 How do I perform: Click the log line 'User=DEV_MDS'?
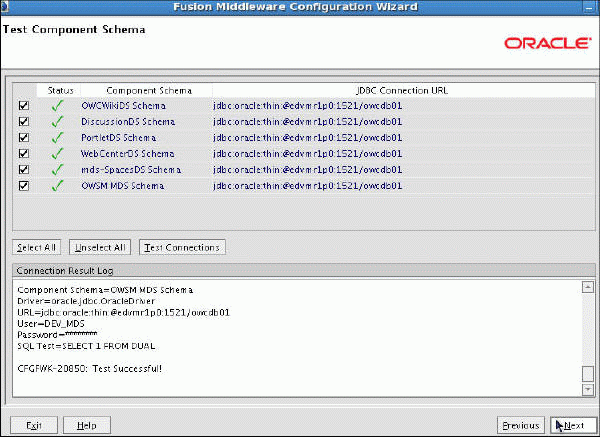(x=51, y=324)
